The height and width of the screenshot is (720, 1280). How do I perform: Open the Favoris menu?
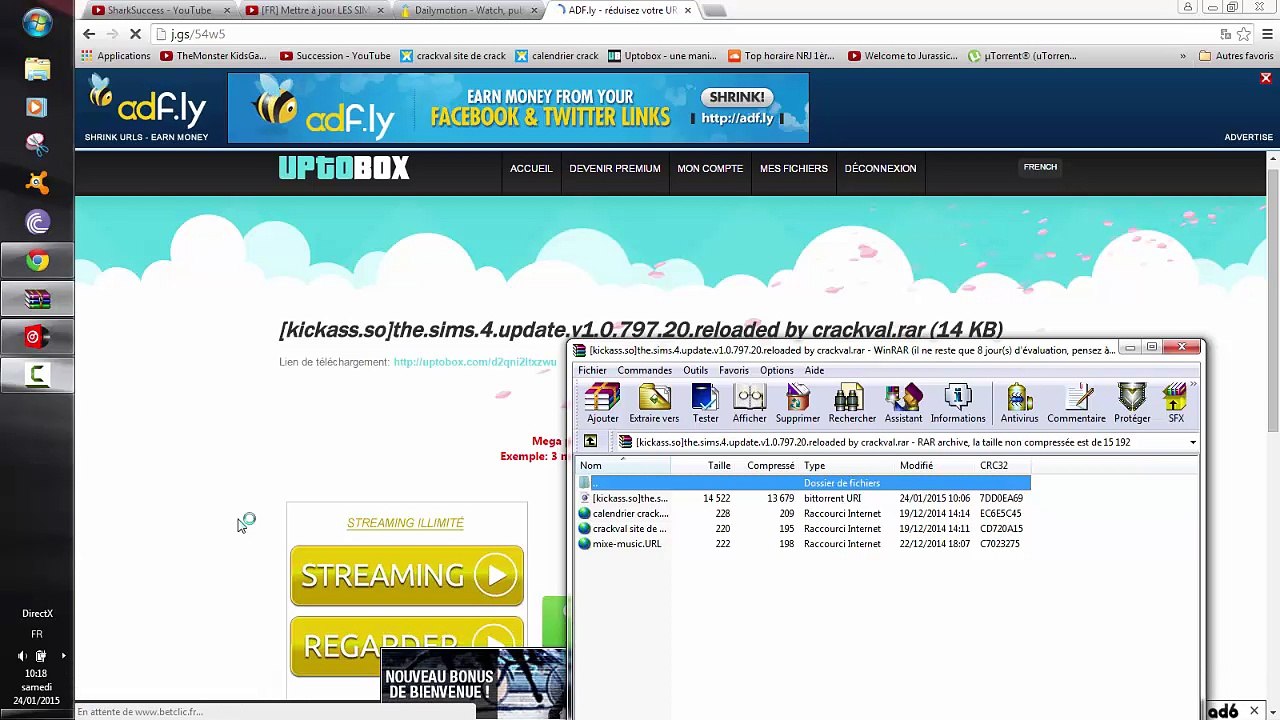[x=733, y=370]
